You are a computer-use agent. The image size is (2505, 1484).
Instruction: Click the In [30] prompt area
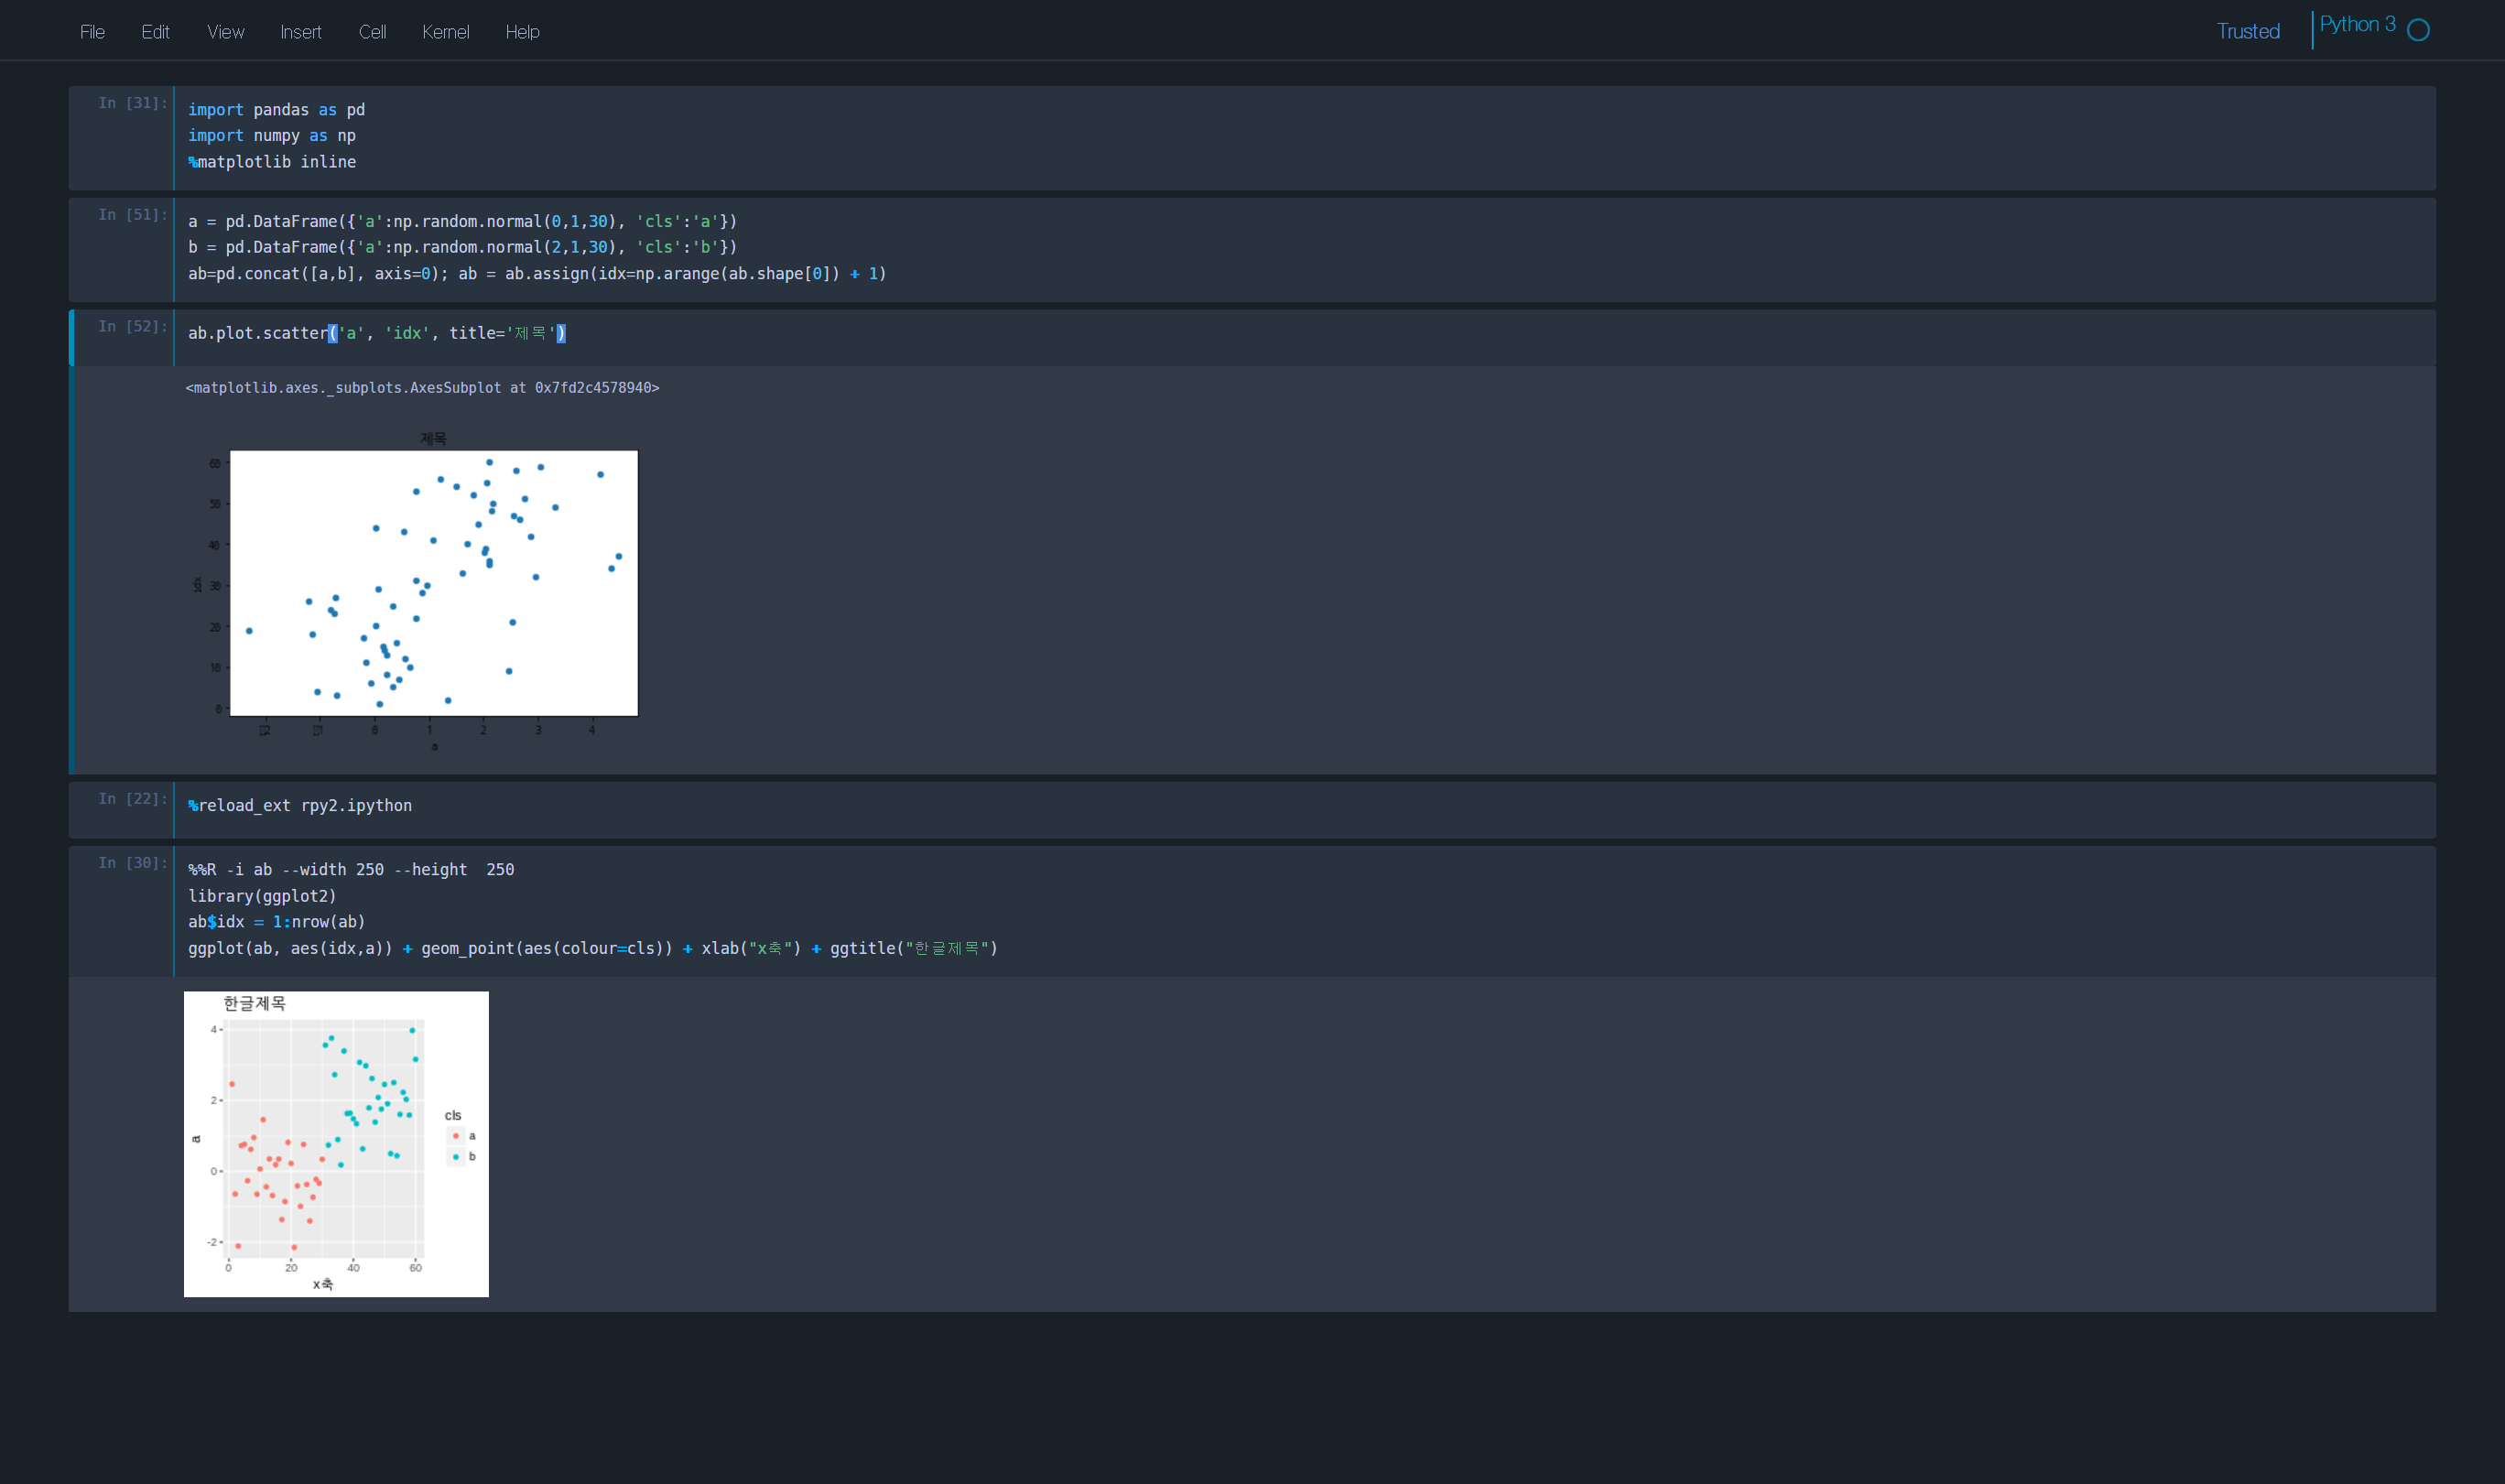click(132, 863)
